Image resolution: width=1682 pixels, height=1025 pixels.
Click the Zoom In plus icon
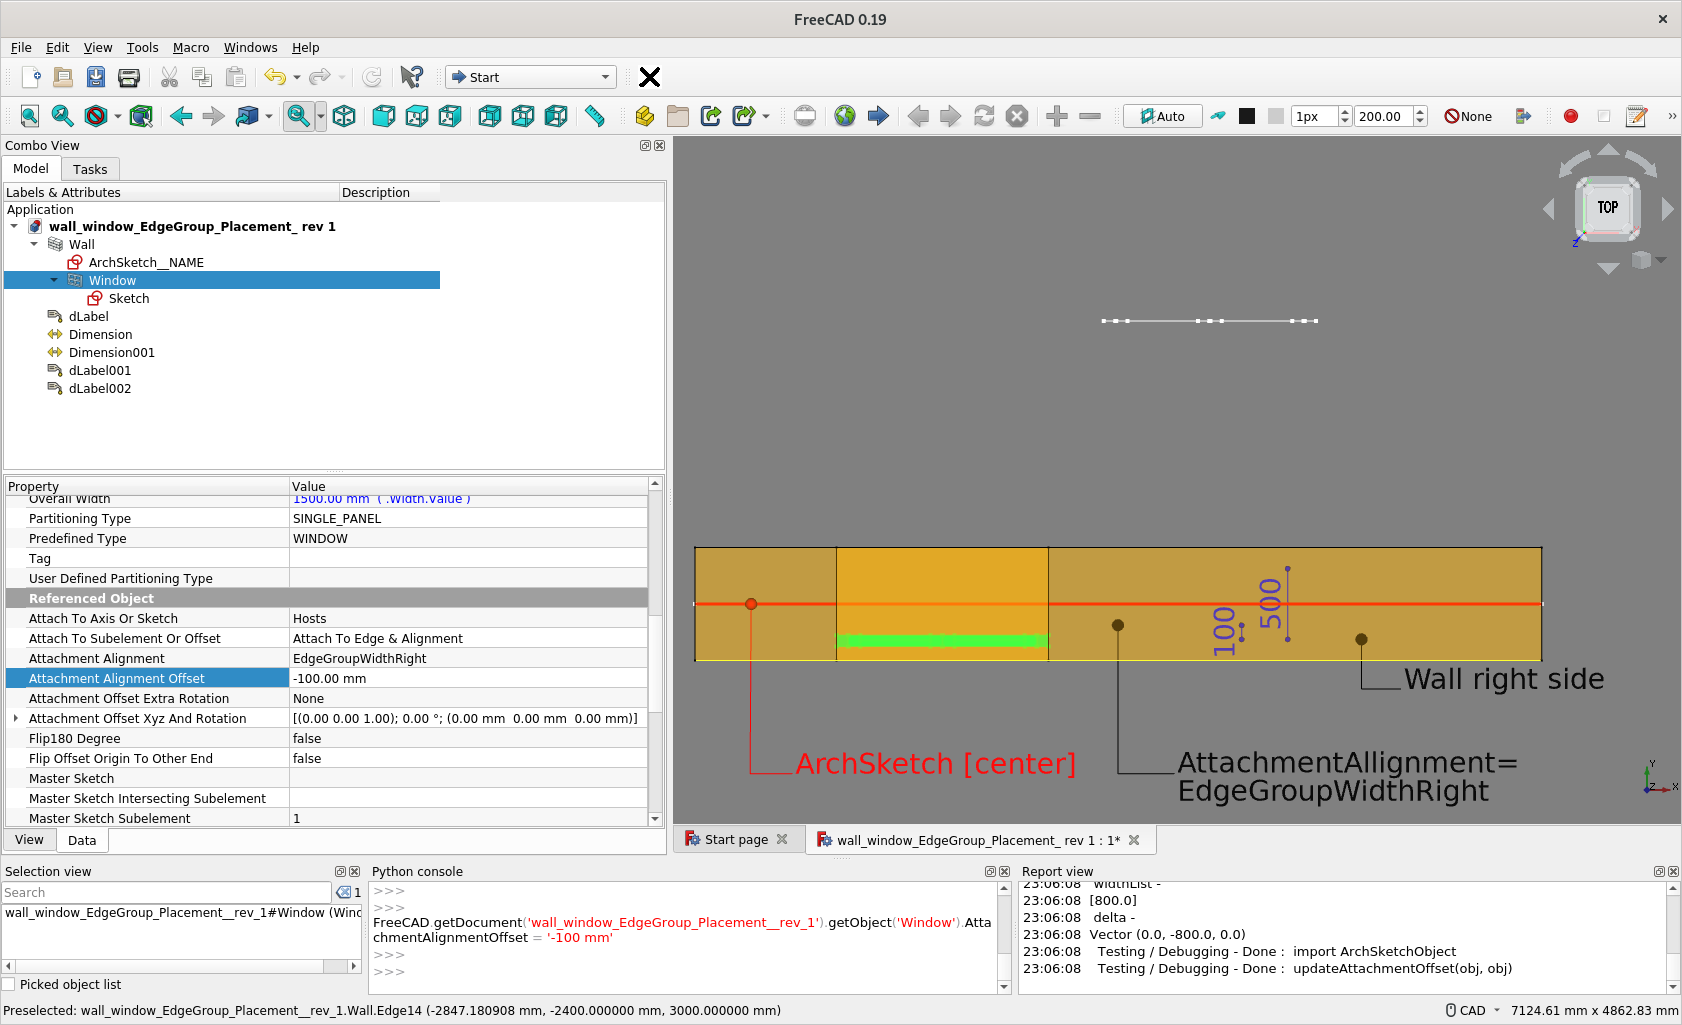pyautogui.click(x=1057, y=116)
